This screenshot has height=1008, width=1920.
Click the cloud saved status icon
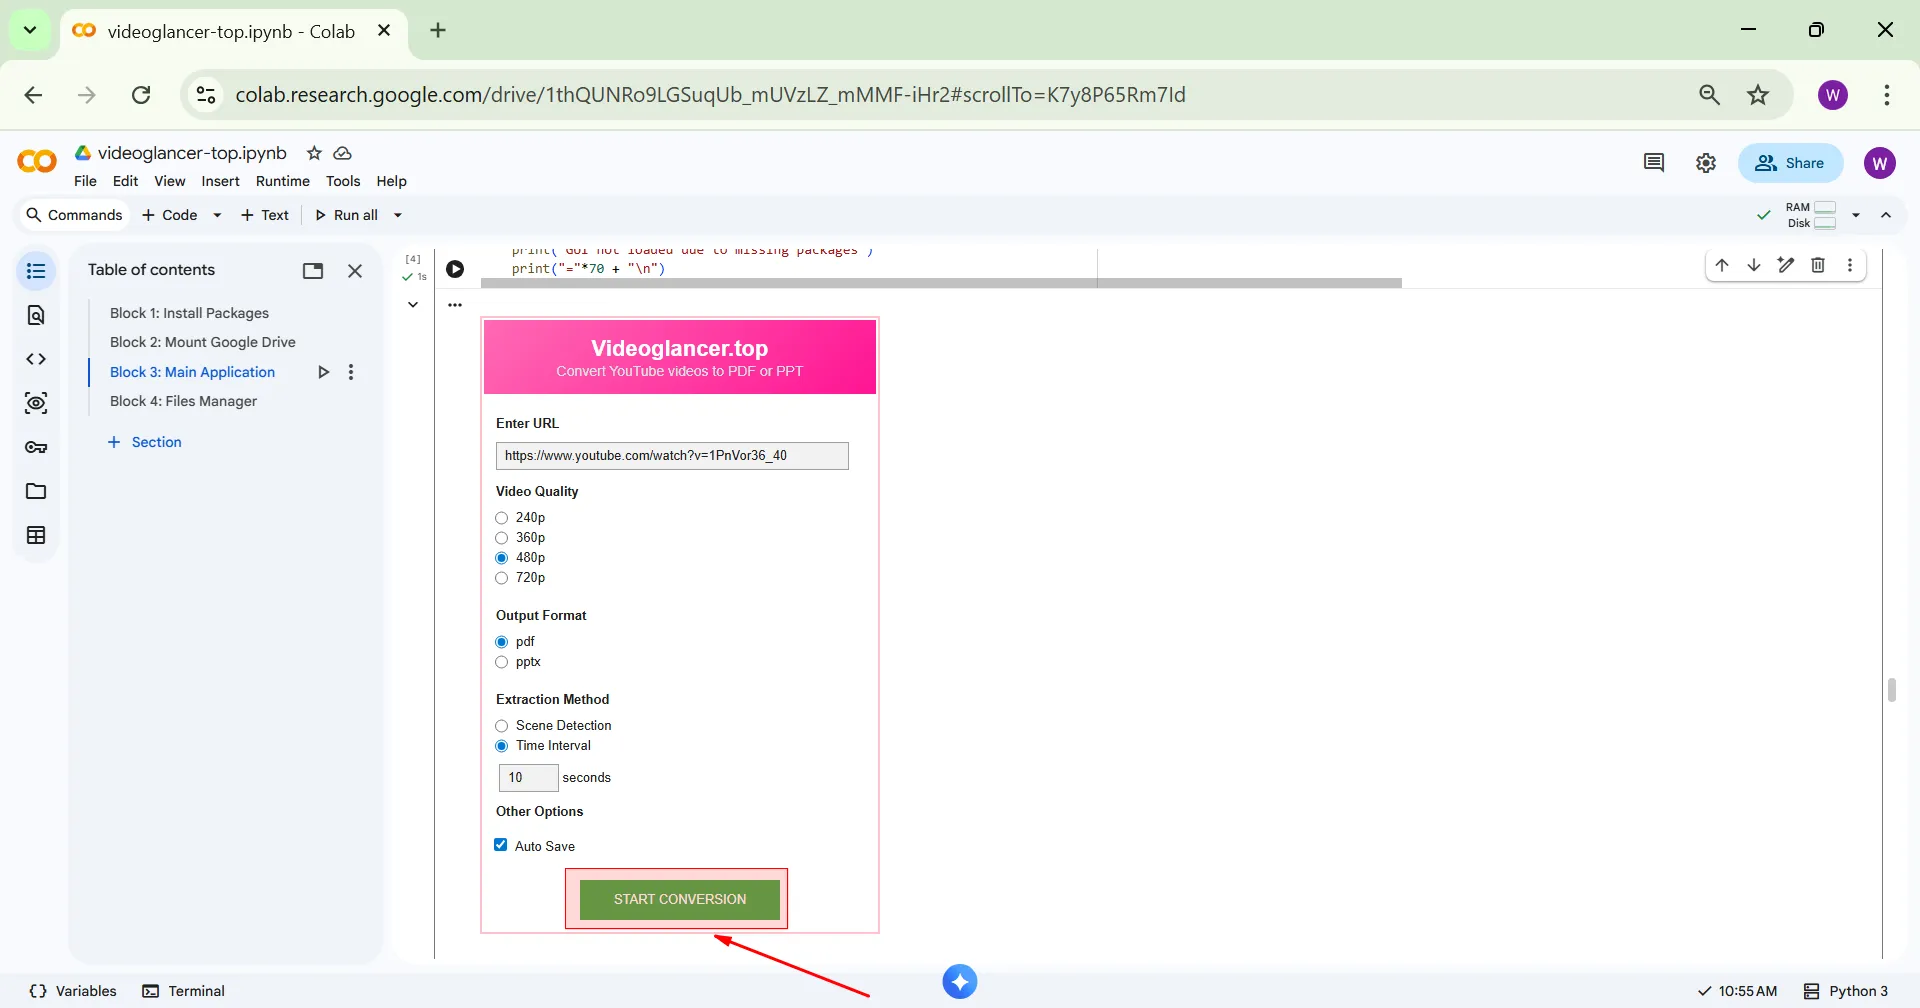coord(342,153)
